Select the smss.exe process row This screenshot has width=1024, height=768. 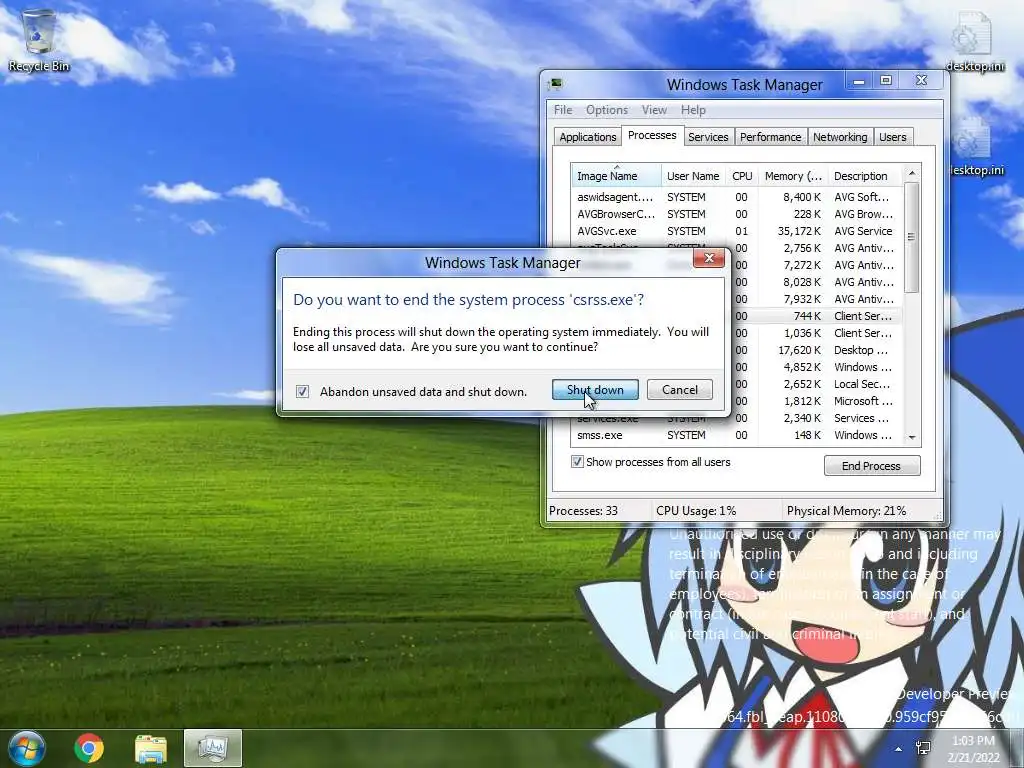point(737,435)
